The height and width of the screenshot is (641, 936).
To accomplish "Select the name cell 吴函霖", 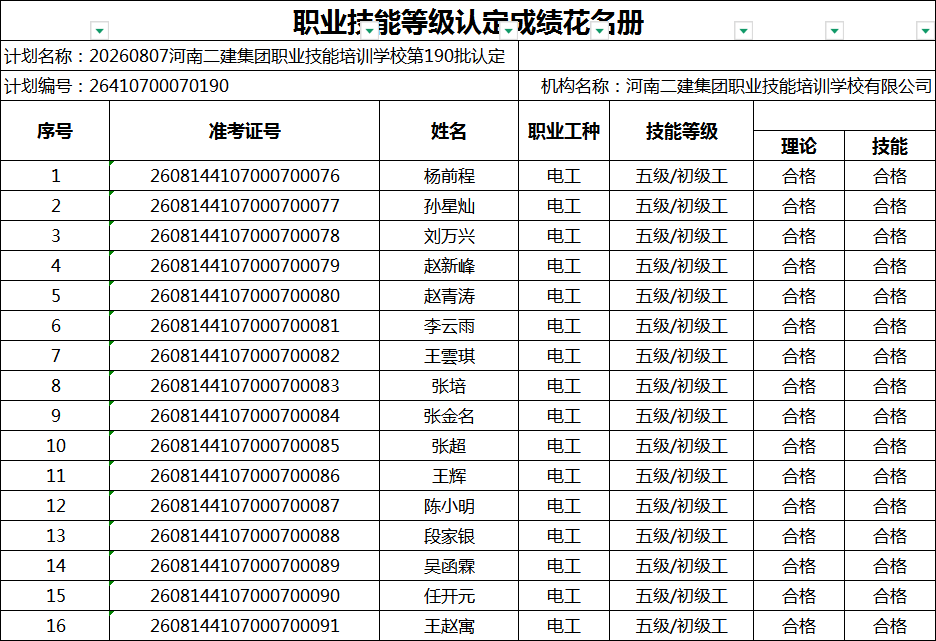I will pyautogui.click(x=449, y=566).
